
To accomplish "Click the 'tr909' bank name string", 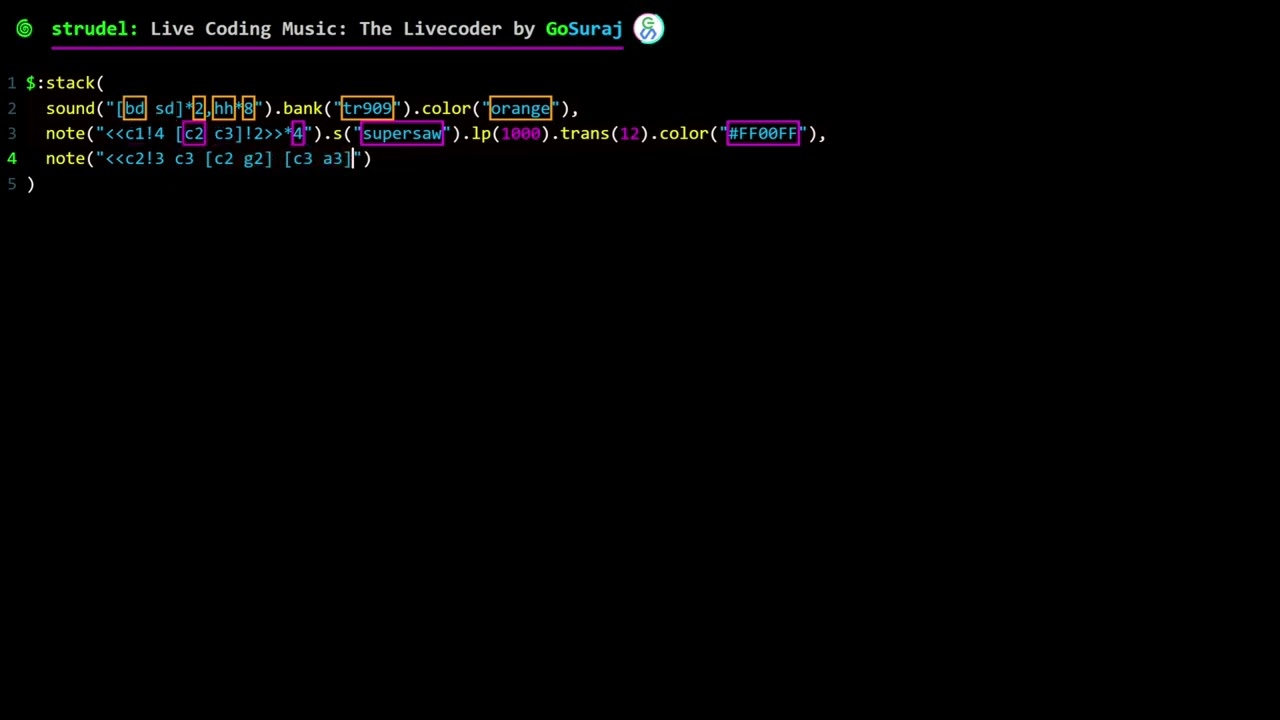I will point(367,108).
